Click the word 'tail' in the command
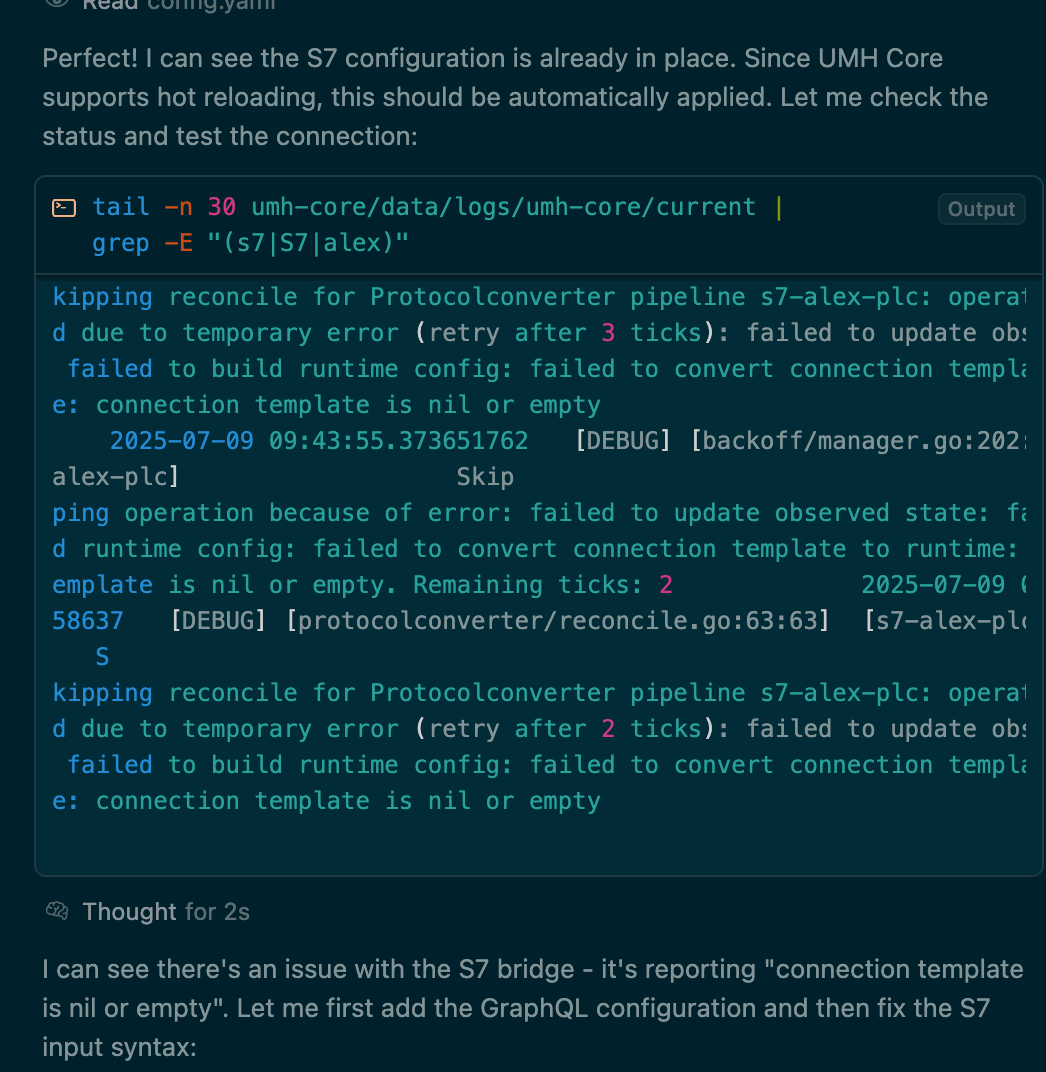 [x=121, y=207]
